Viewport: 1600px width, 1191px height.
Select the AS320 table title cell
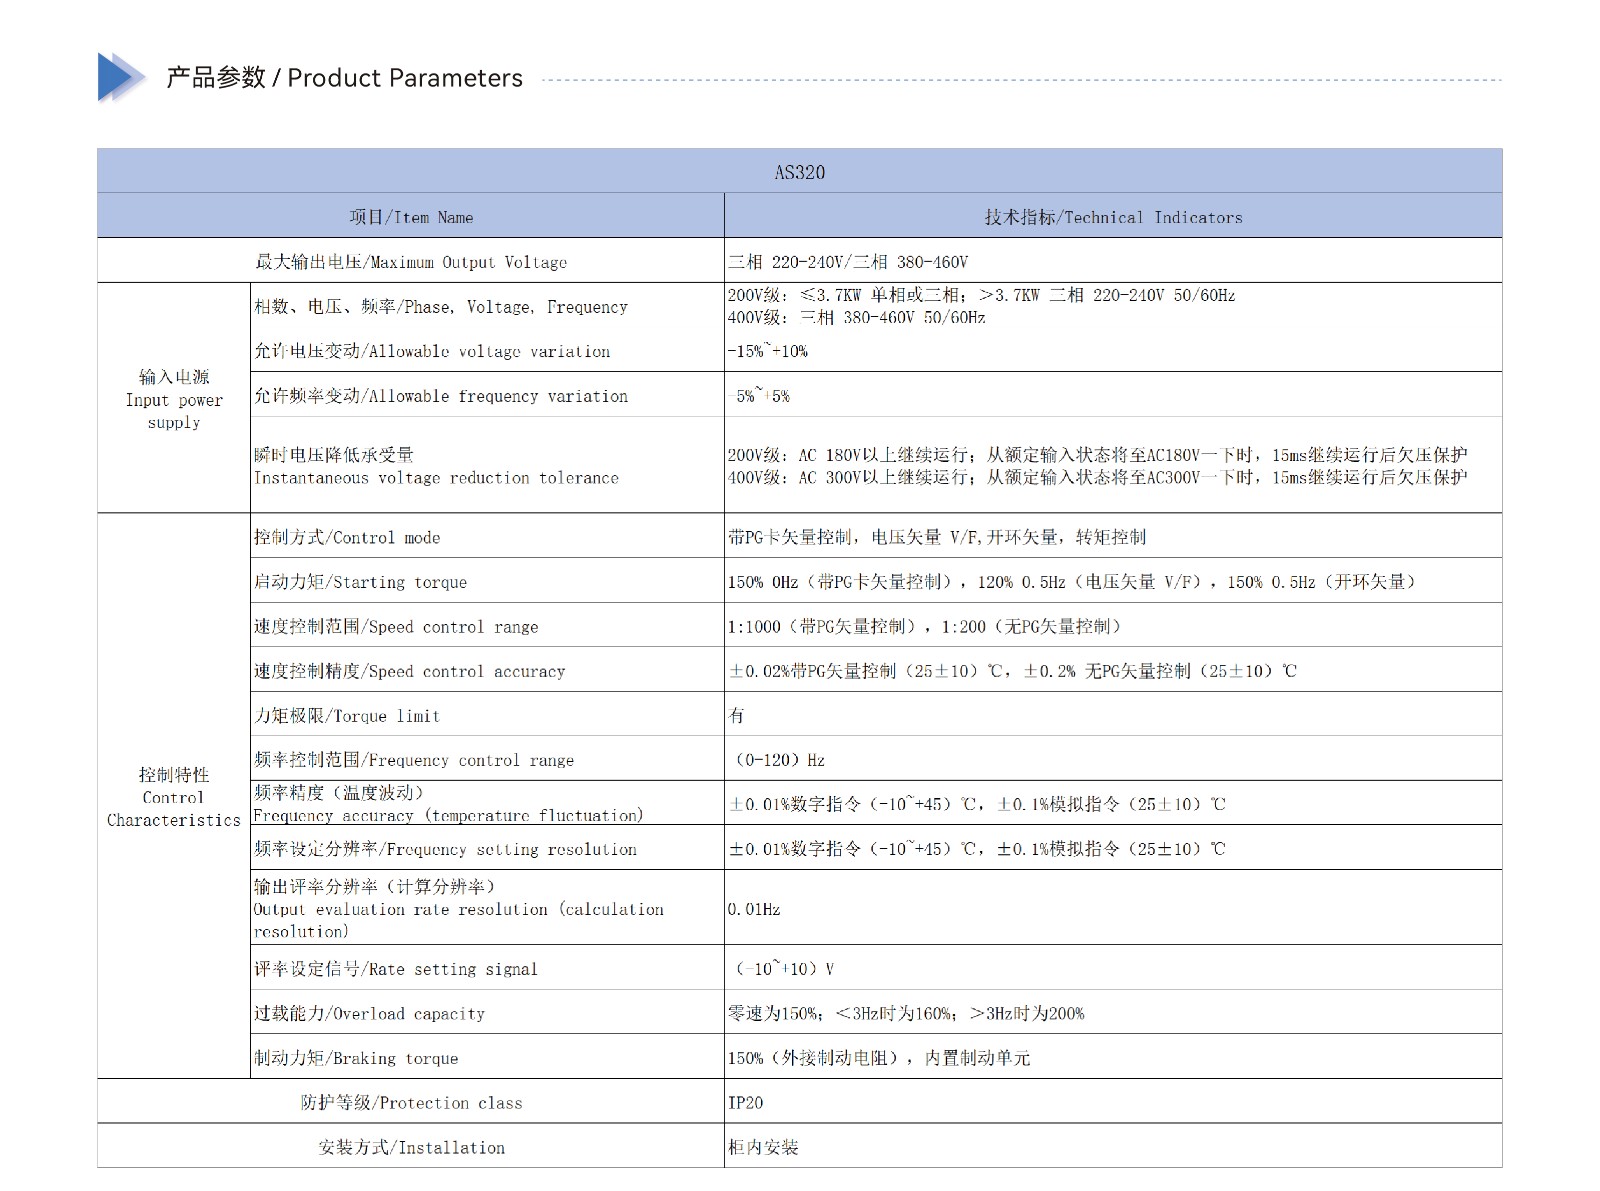[799, 172]
